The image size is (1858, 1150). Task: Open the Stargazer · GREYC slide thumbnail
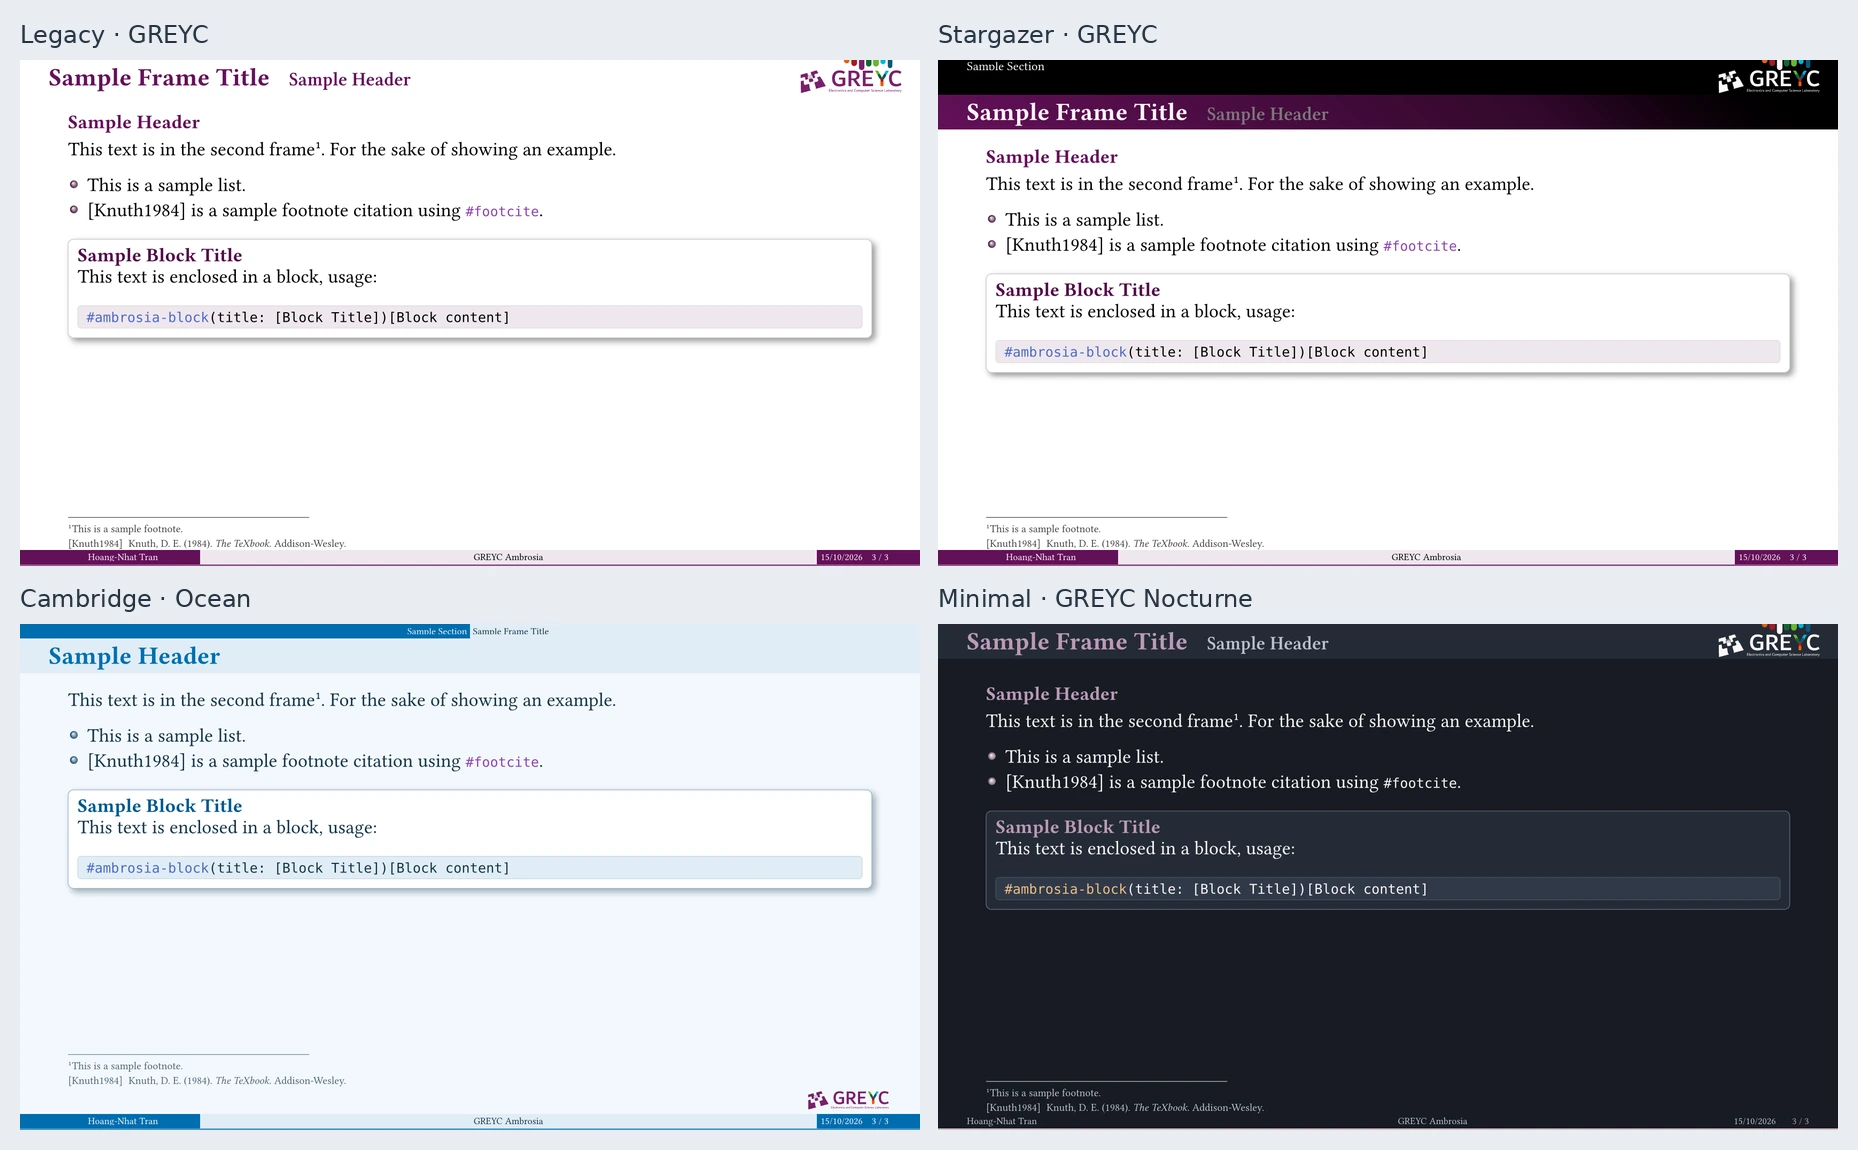(1388, 312)
